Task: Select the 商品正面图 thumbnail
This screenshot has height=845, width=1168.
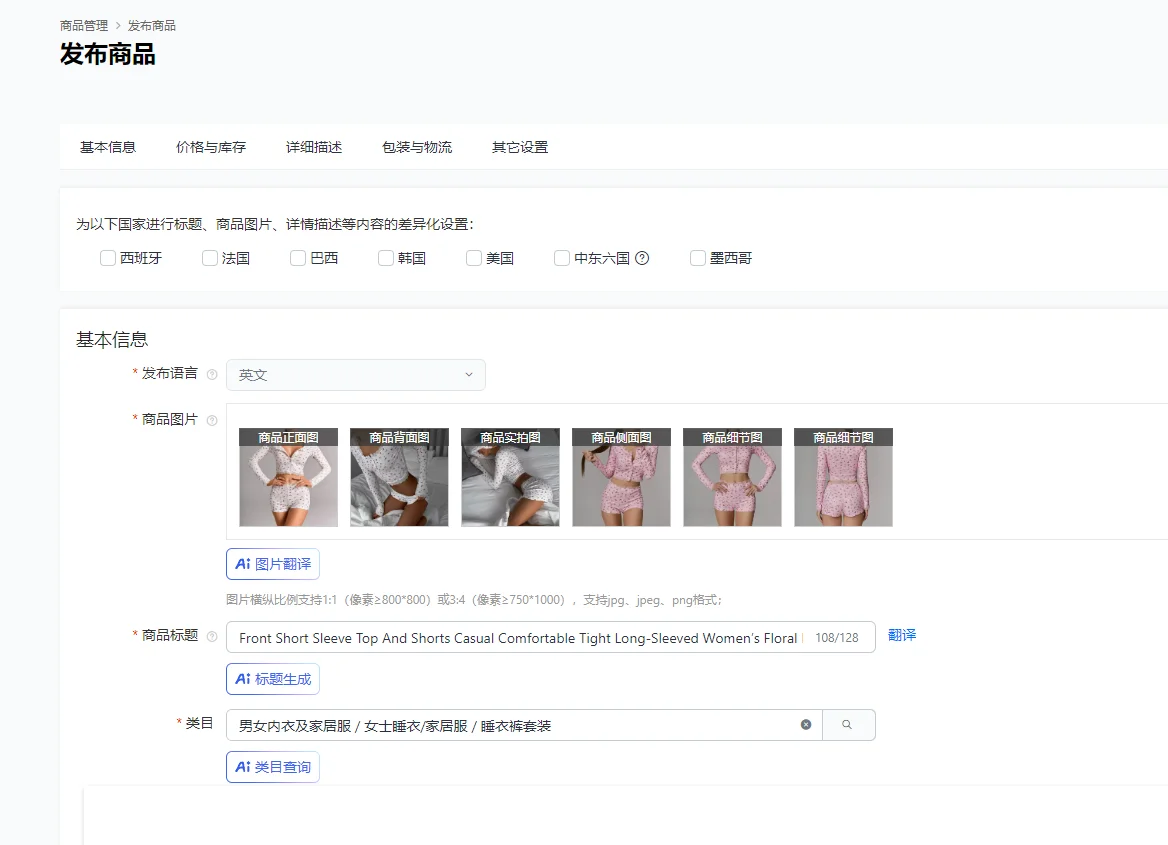Action: [x=288, y=477]
